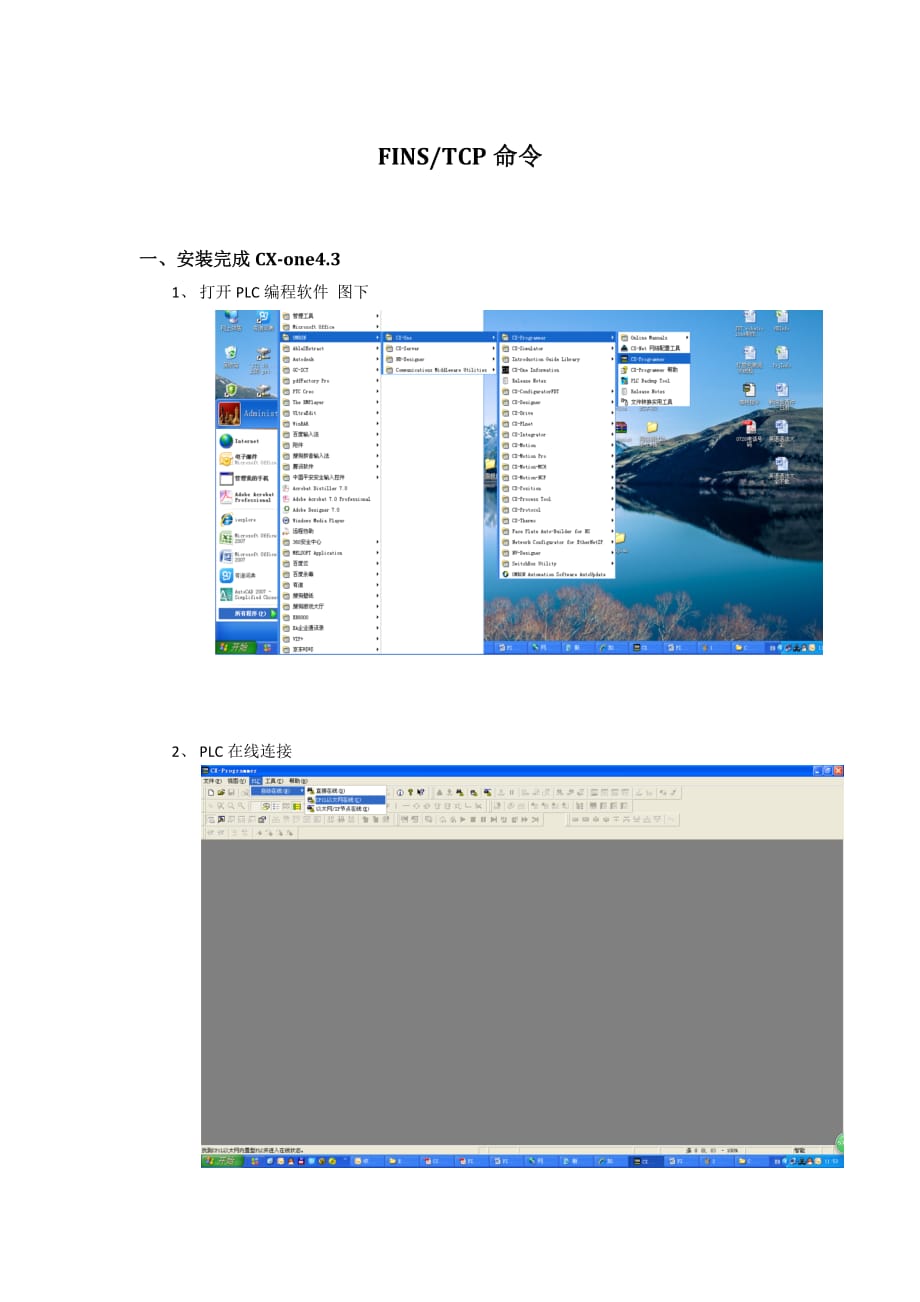Image resolution: width=920 pixels, height=1302 pixels.
Task: Launch Windows Media Player from the programs list
Action: pyautogui.click(x=318, y=520)
